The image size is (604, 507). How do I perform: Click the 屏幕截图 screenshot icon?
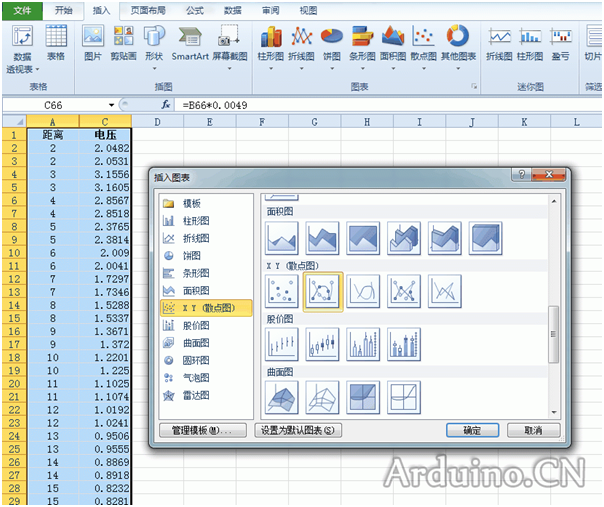click(x=233, y=45)
